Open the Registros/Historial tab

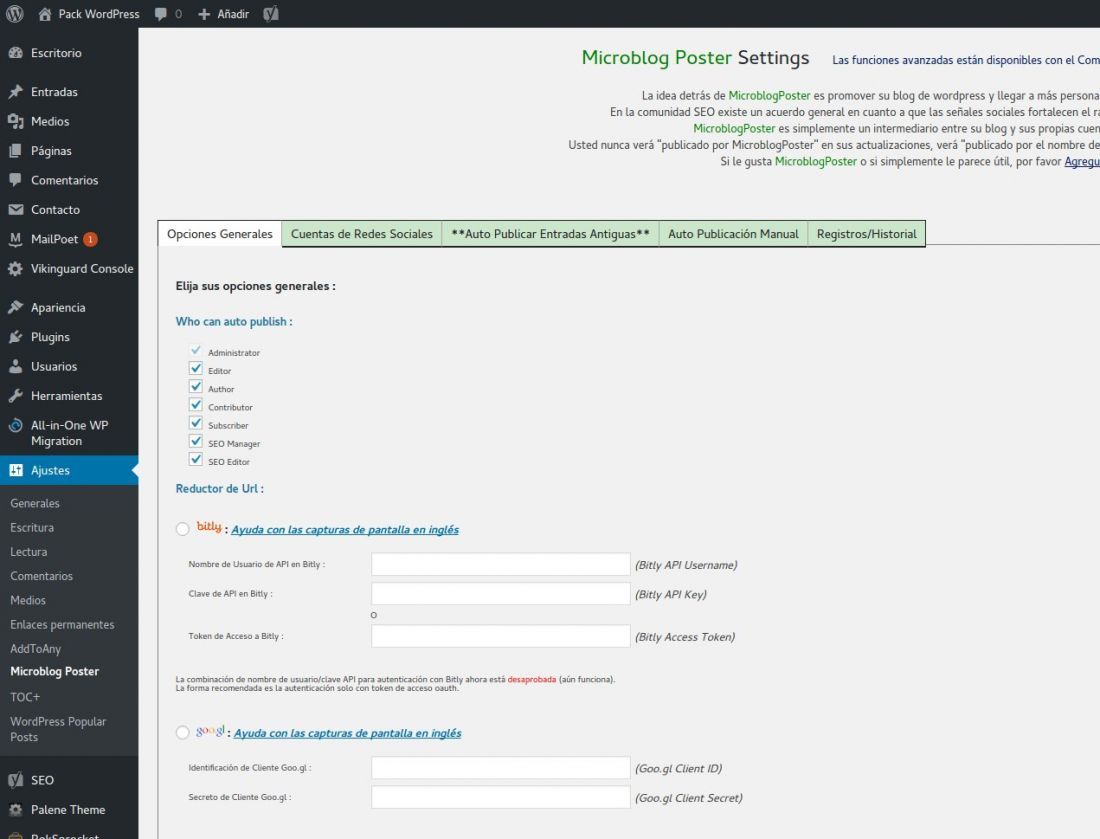coord(866,234)
